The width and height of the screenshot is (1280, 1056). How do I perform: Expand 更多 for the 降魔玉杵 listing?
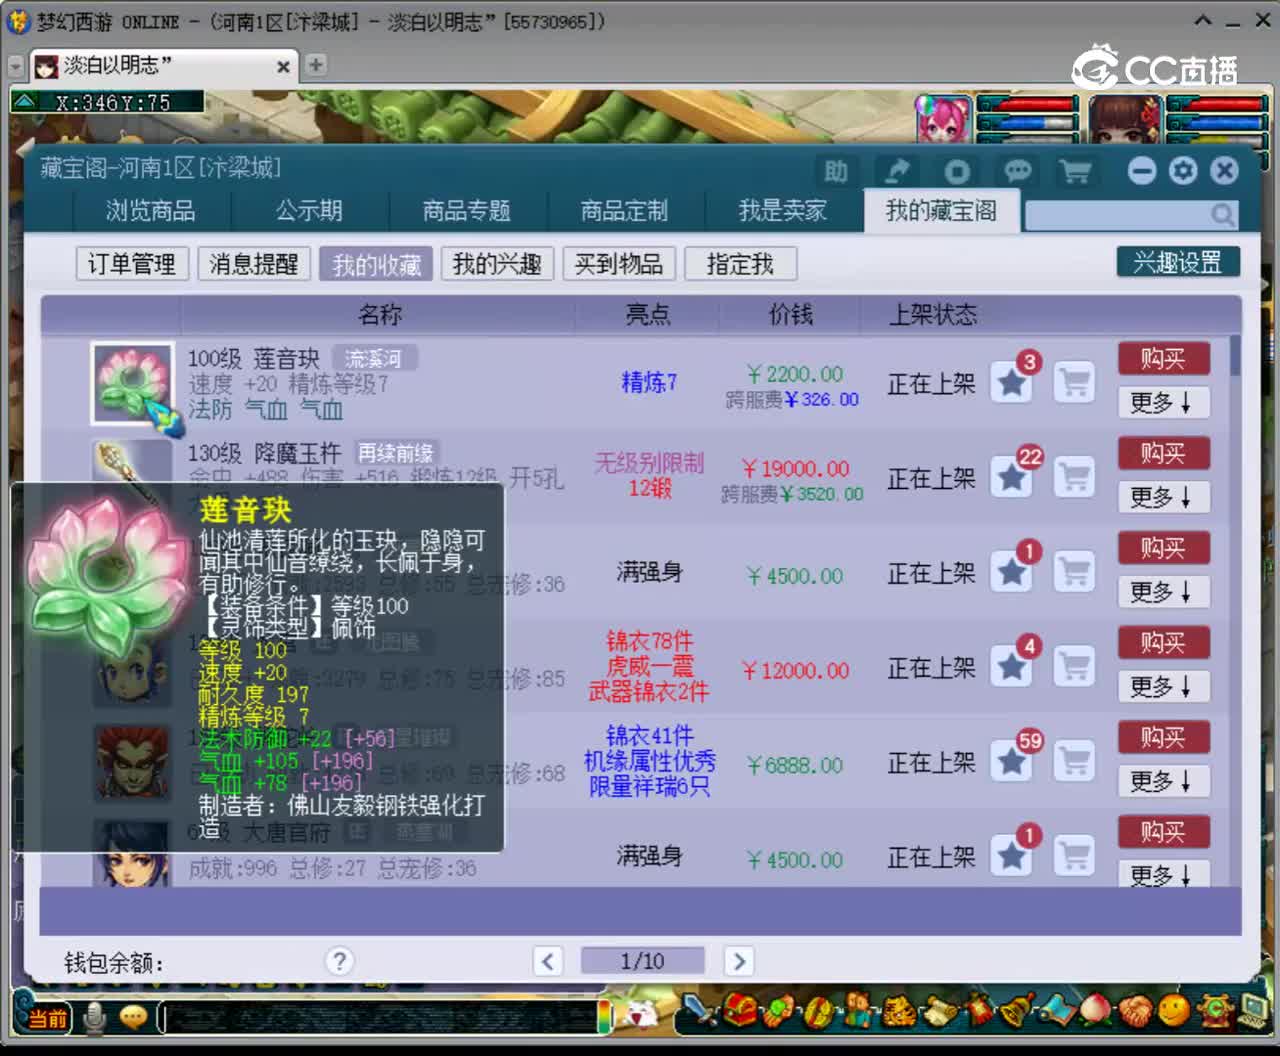click(1164, 497)
